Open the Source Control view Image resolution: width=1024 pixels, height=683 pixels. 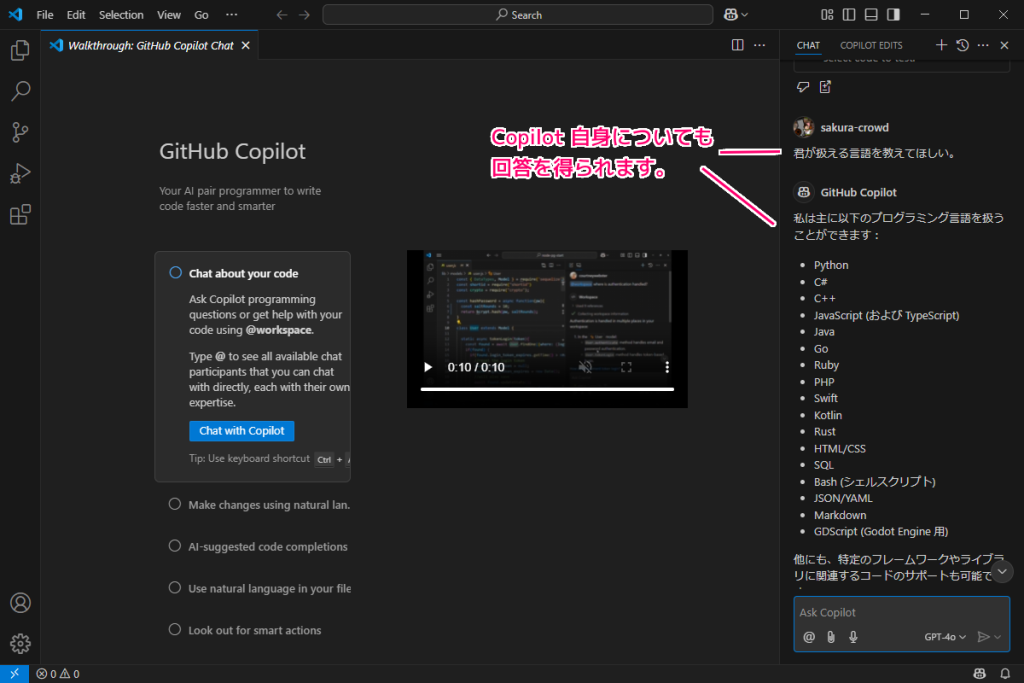(20, 132)
